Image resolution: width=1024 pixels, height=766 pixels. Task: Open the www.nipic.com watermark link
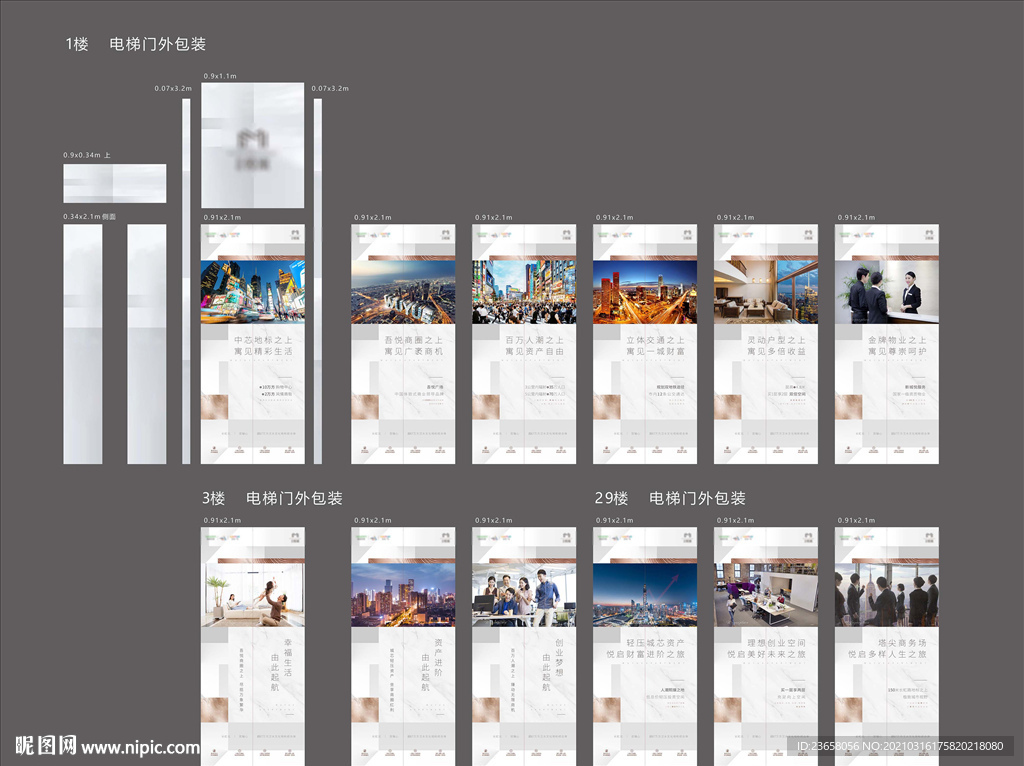(141, 747)
